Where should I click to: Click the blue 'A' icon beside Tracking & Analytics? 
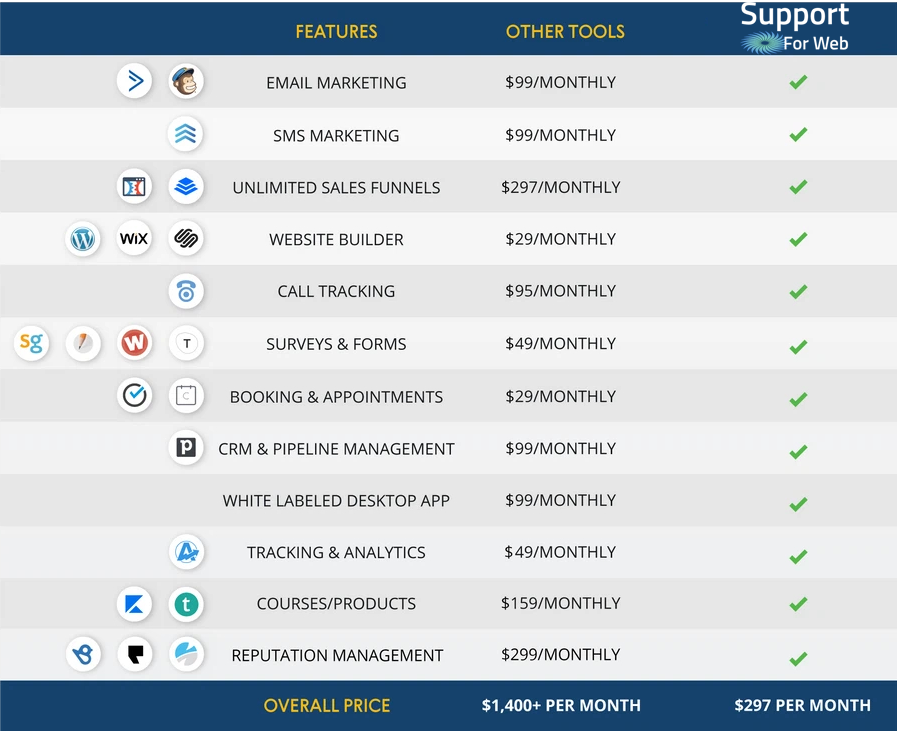point(186,552)
